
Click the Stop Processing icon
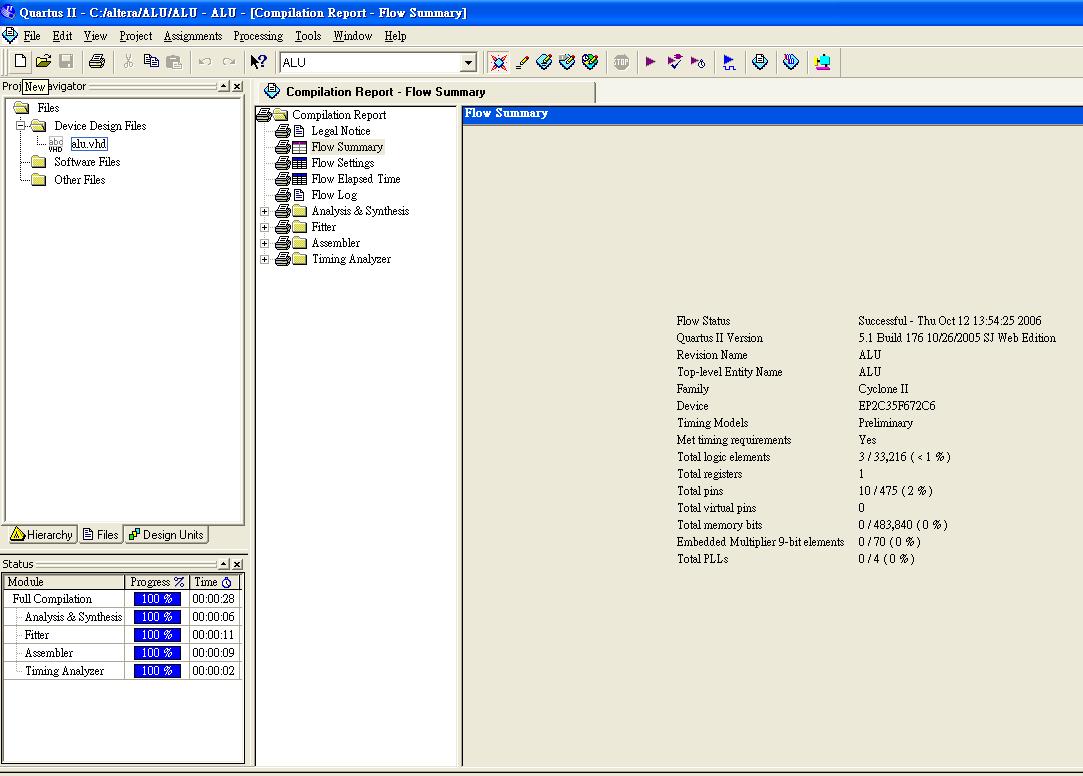coord(622,62)
